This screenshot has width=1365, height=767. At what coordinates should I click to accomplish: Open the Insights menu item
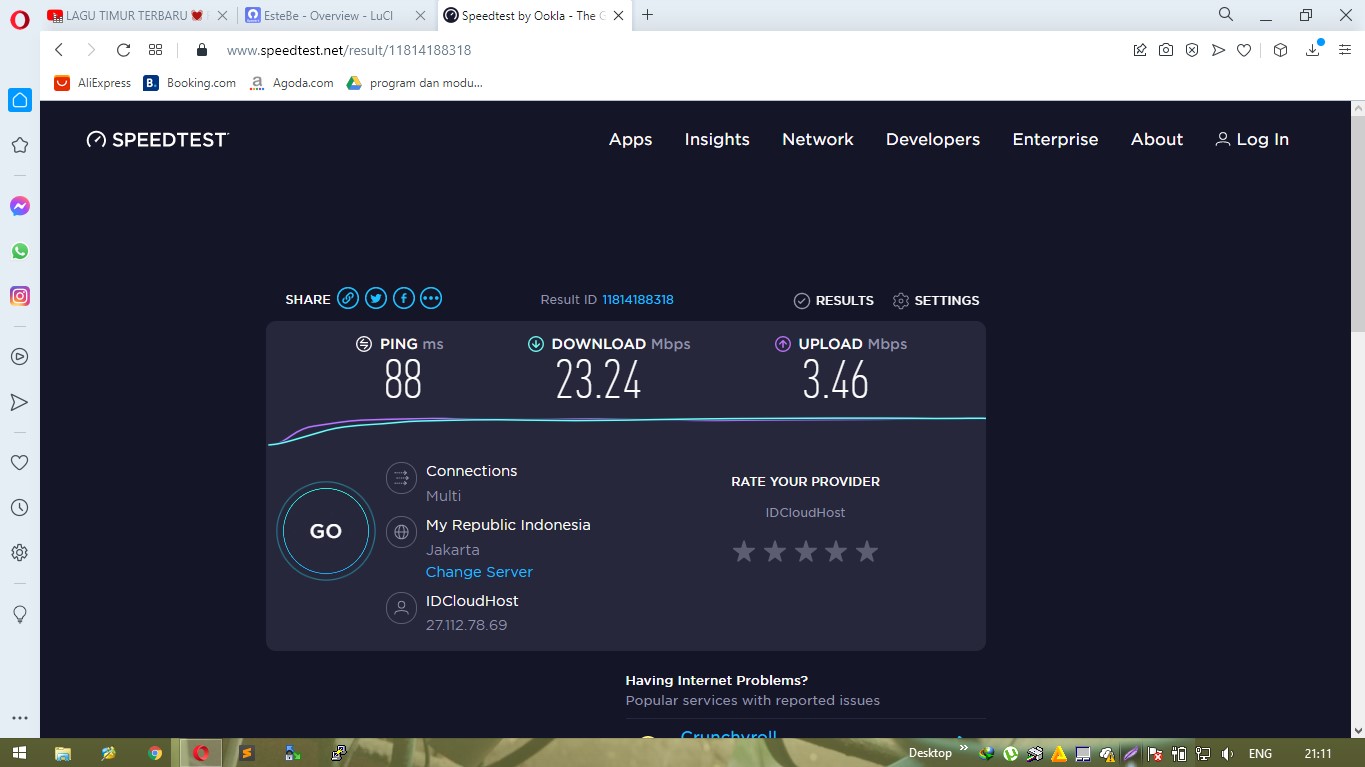tap(717, 140)
